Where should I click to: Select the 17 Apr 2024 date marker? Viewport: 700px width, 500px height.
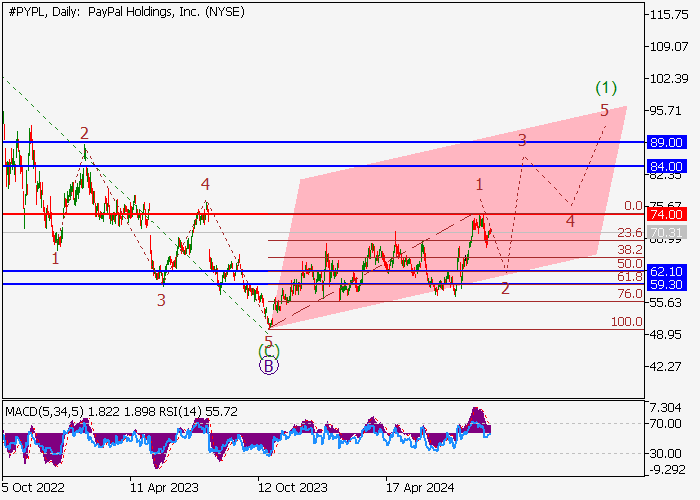(x=420, y=487)
